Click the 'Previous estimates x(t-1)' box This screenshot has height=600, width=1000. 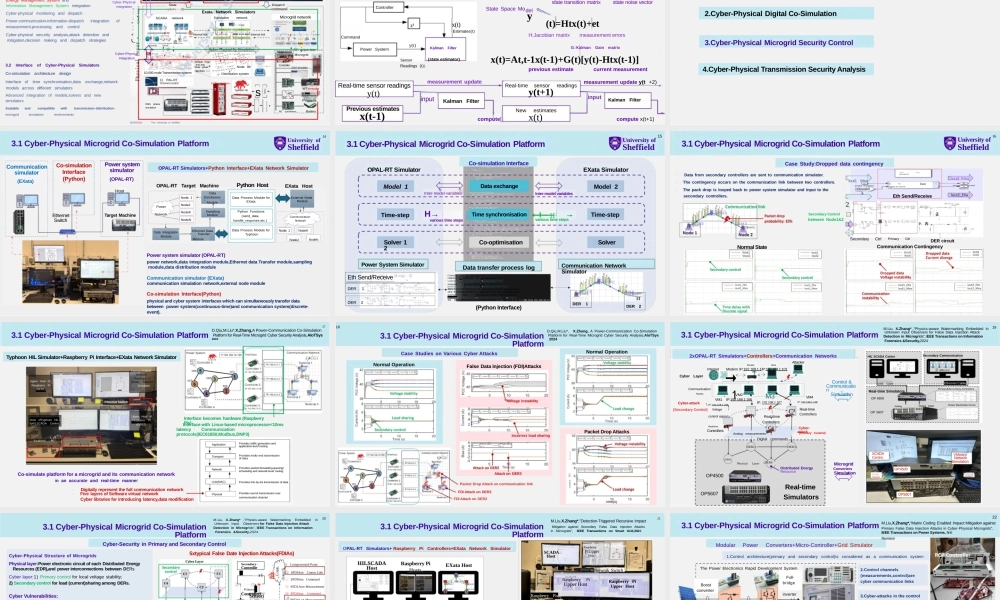pos(372,113)
